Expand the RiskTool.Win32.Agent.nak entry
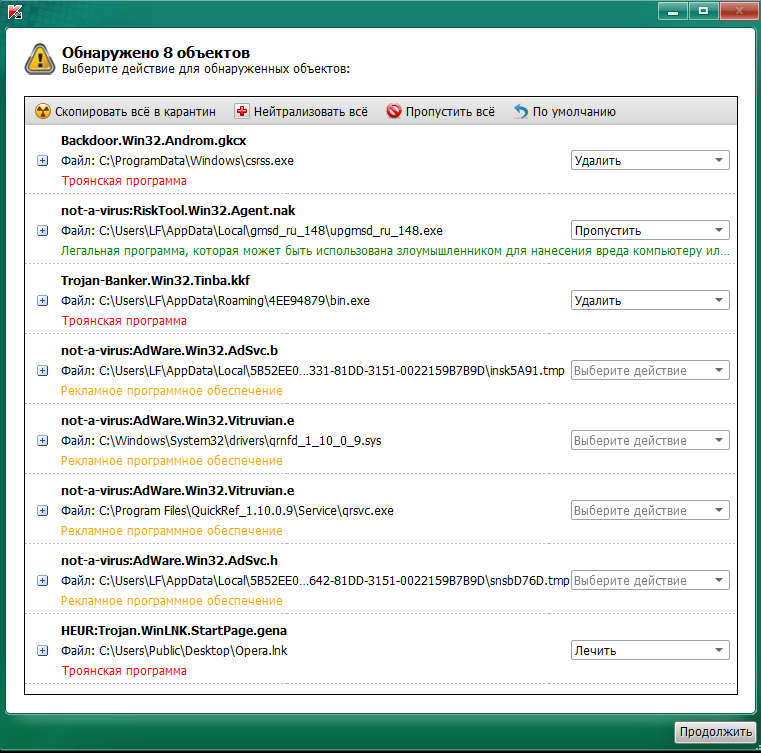 (43, 231)
